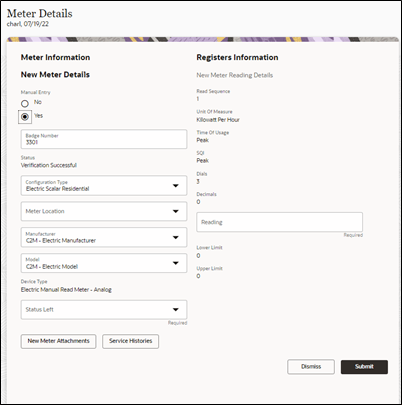The width and height of the screenshot is (403, 405).
Task: Expand the Meter Location dropdown
Action: [104, 211]
